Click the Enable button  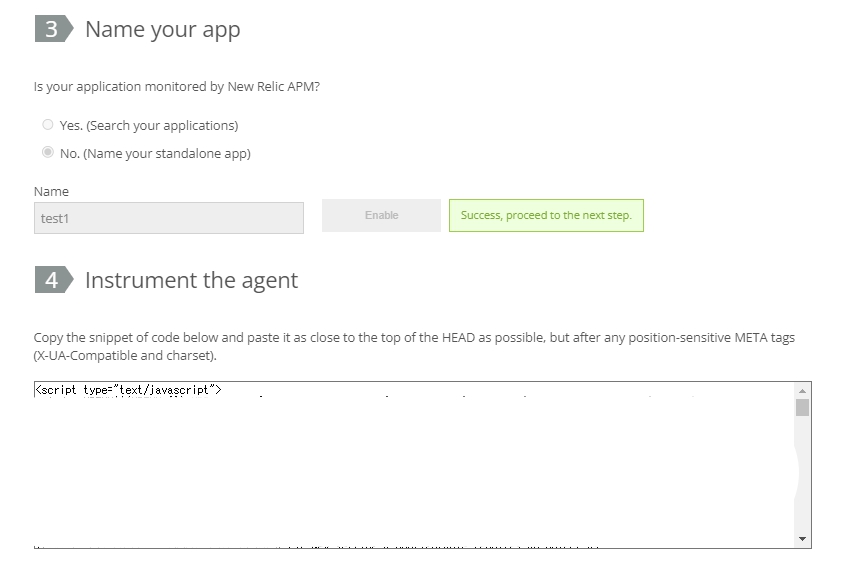tap(381, 216)
